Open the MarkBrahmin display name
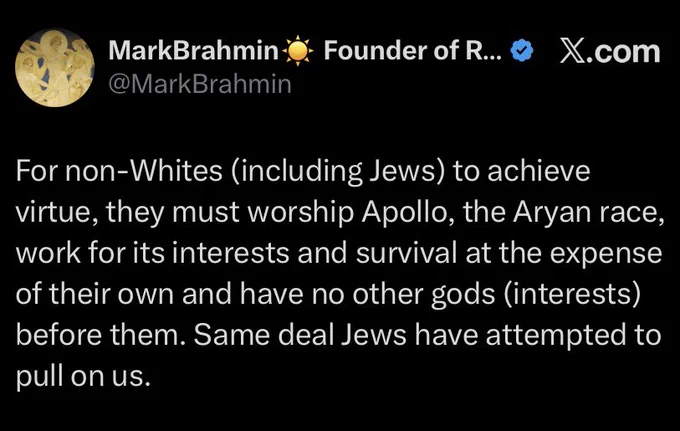Viewport: 680px width, 431px height. (193, 50)
